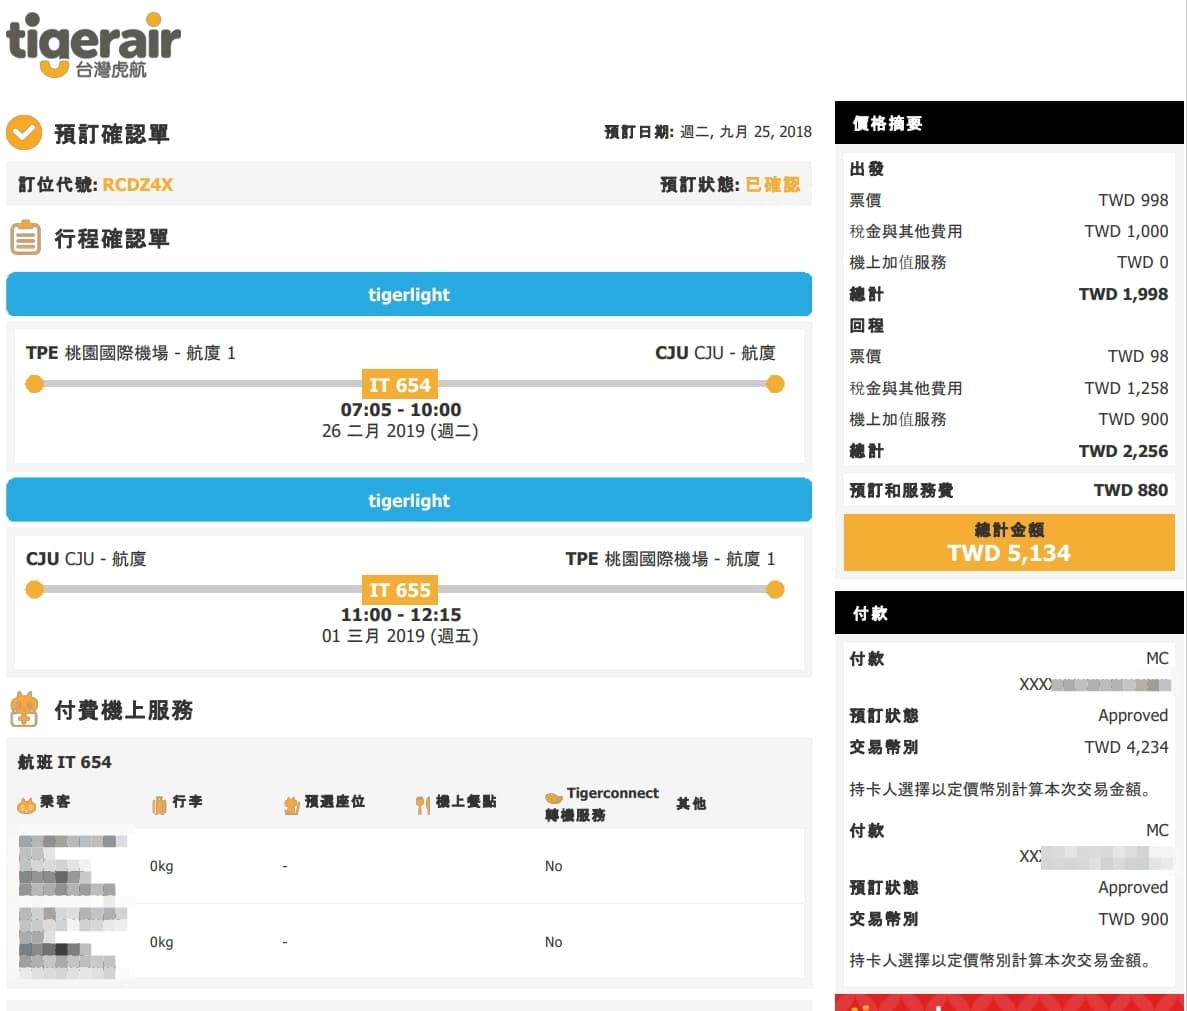Click the IT 654 destination dot marker

[x=774, y=384]
